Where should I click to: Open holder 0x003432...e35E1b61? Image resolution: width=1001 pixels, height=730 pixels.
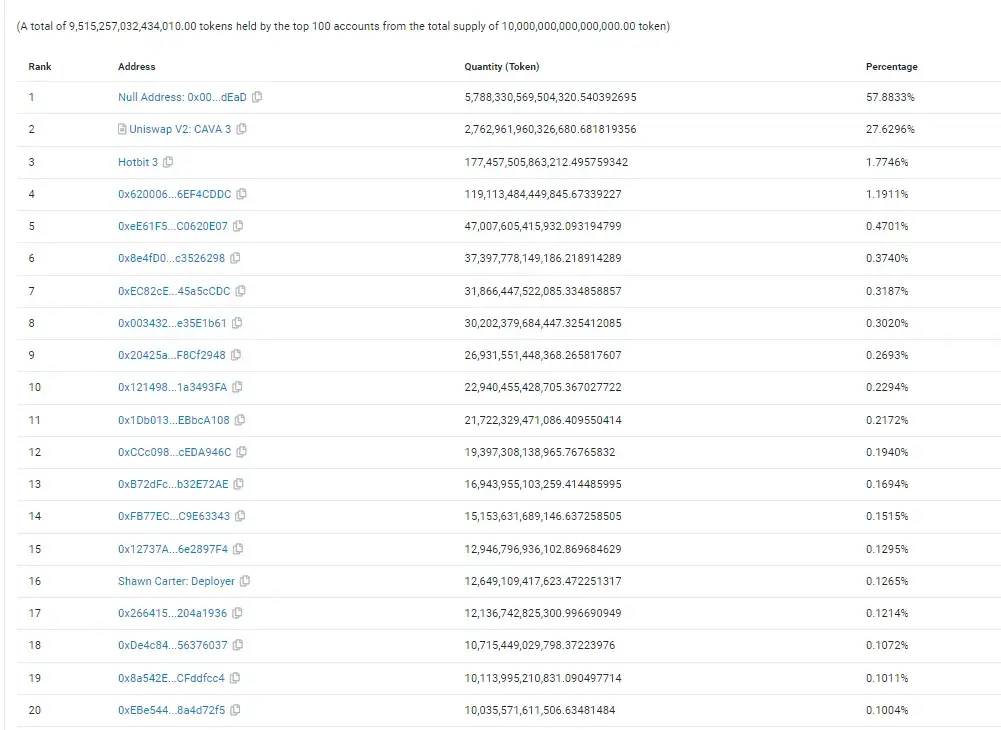172,323
